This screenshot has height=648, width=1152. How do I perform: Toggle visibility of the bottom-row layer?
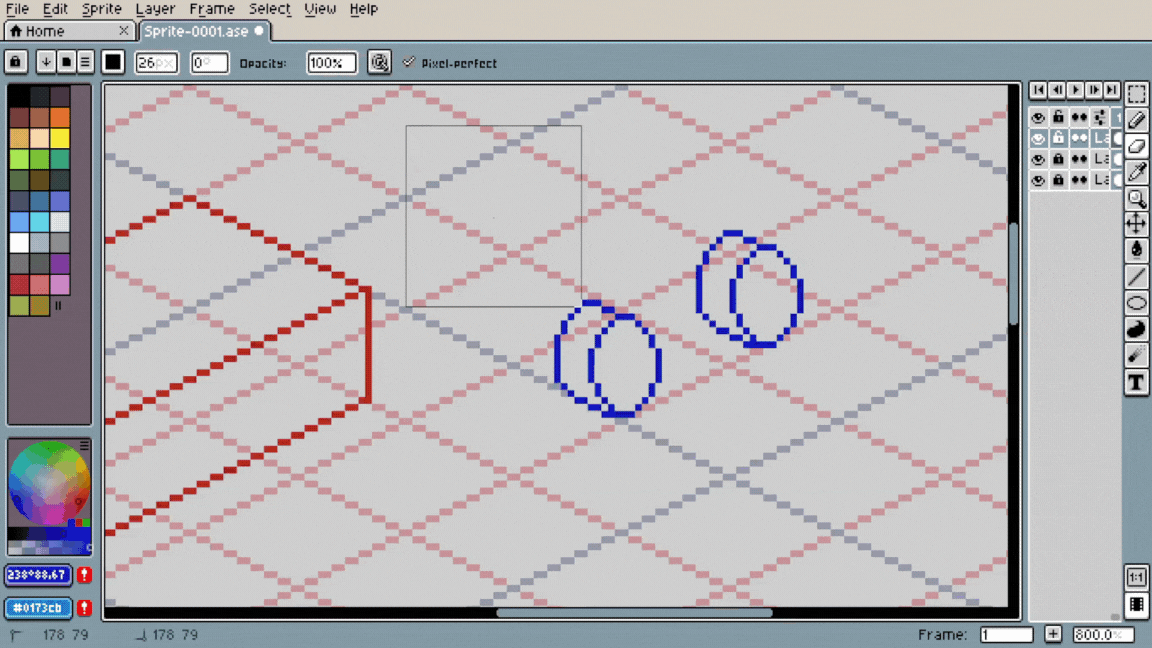[x=1038, y=179]
